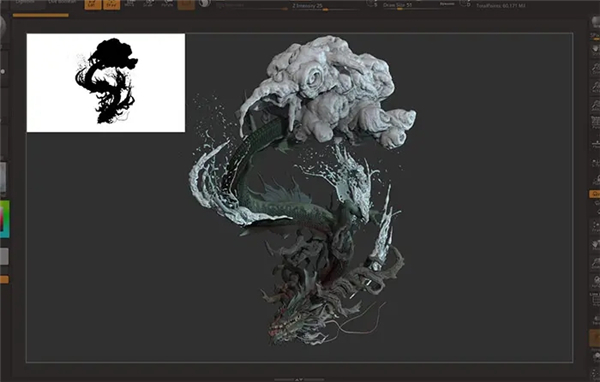600x382 pixels.
Task: Open the stroke type dot on left shelf
Action: [x=3, y=72]
